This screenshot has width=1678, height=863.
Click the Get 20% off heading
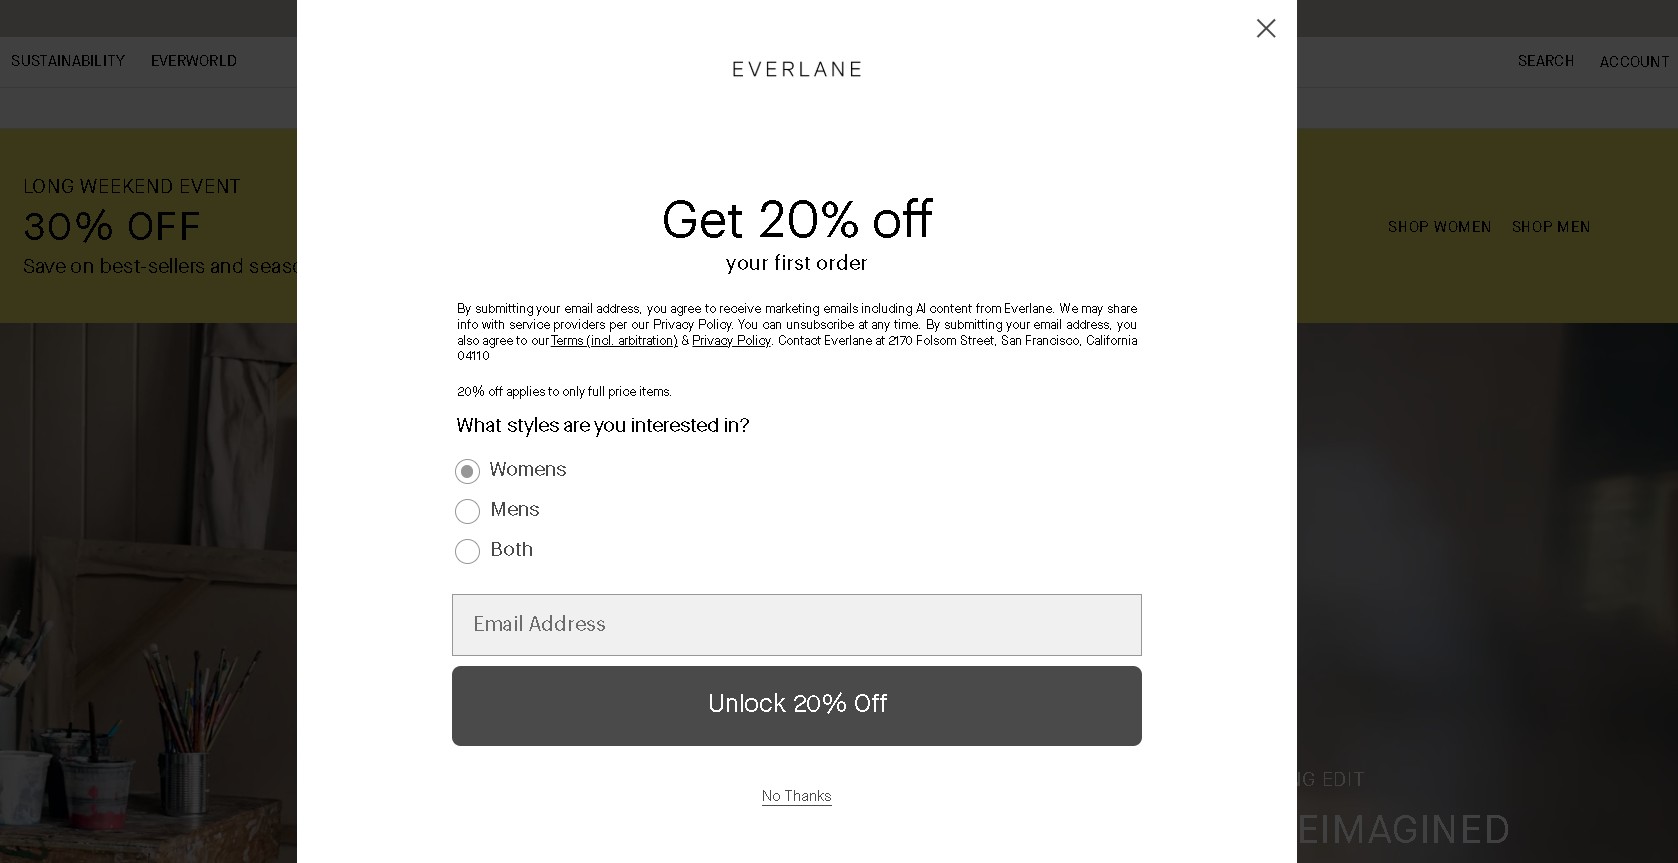pos(796,220)
